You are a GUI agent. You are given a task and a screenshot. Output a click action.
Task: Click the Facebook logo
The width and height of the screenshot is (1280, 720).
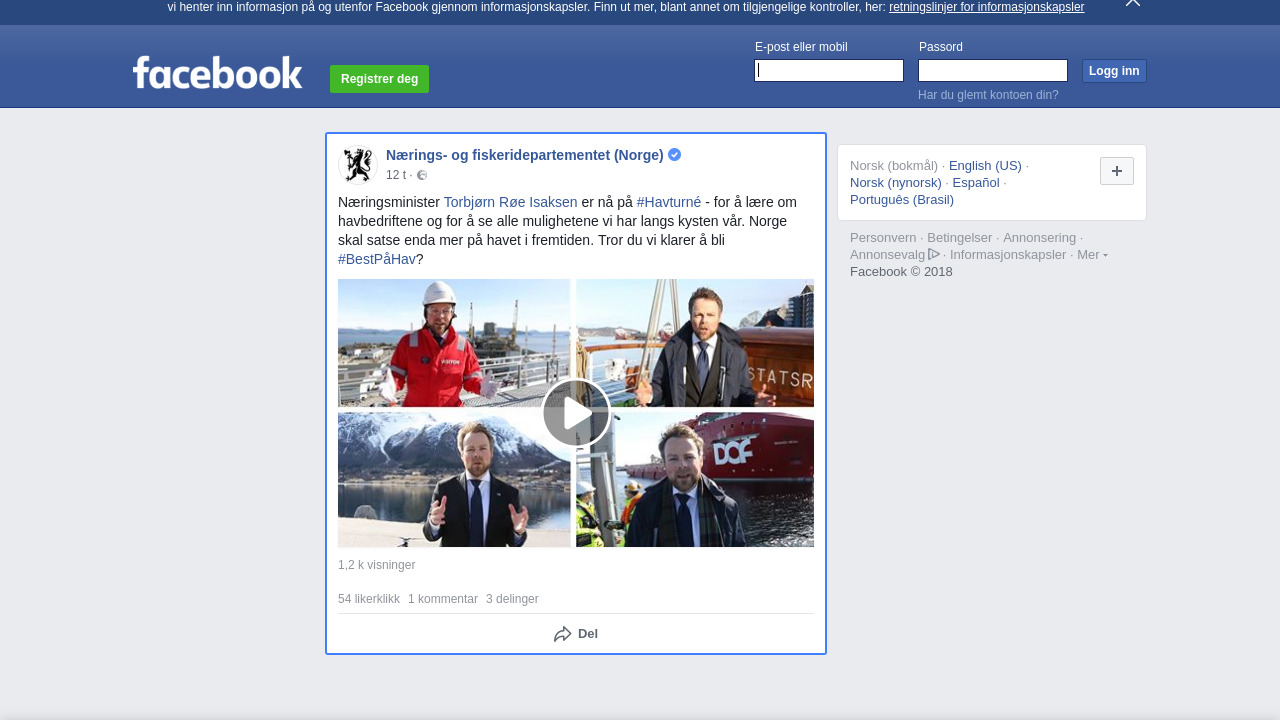click(x=217, y=72)
